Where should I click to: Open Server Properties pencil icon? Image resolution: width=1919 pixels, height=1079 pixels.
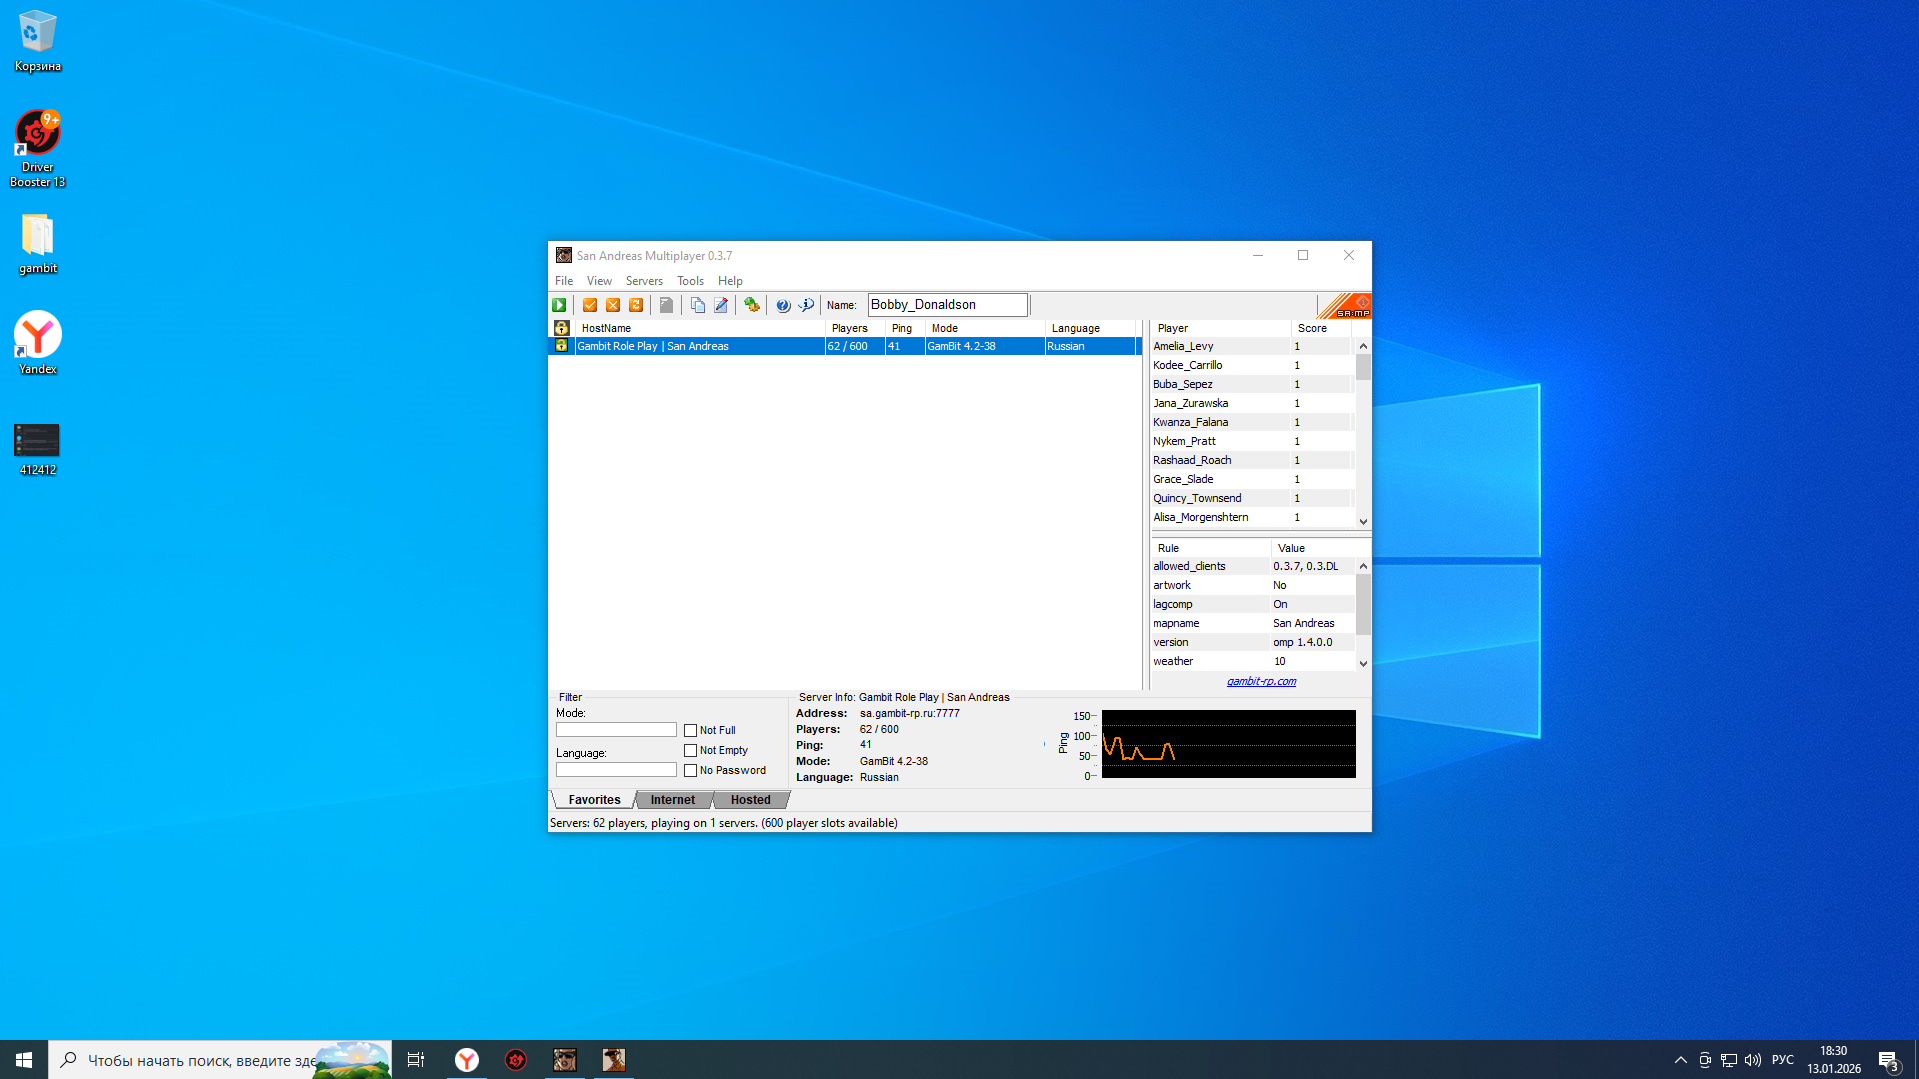(x=721, y=305)
